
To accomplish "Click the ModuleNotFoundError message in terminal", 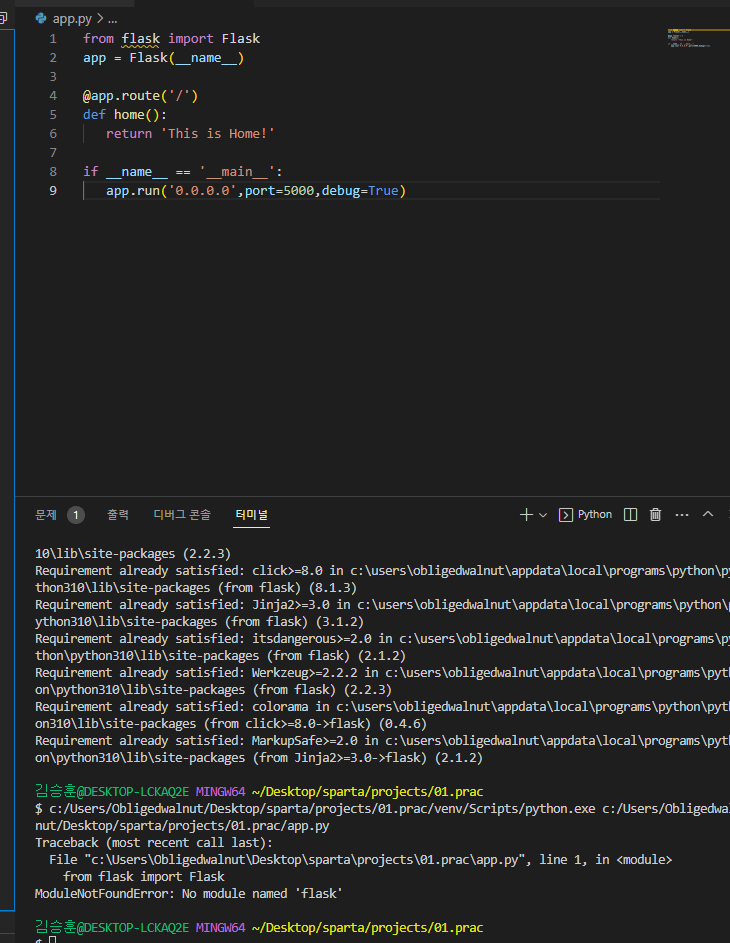I will point(188,894).
